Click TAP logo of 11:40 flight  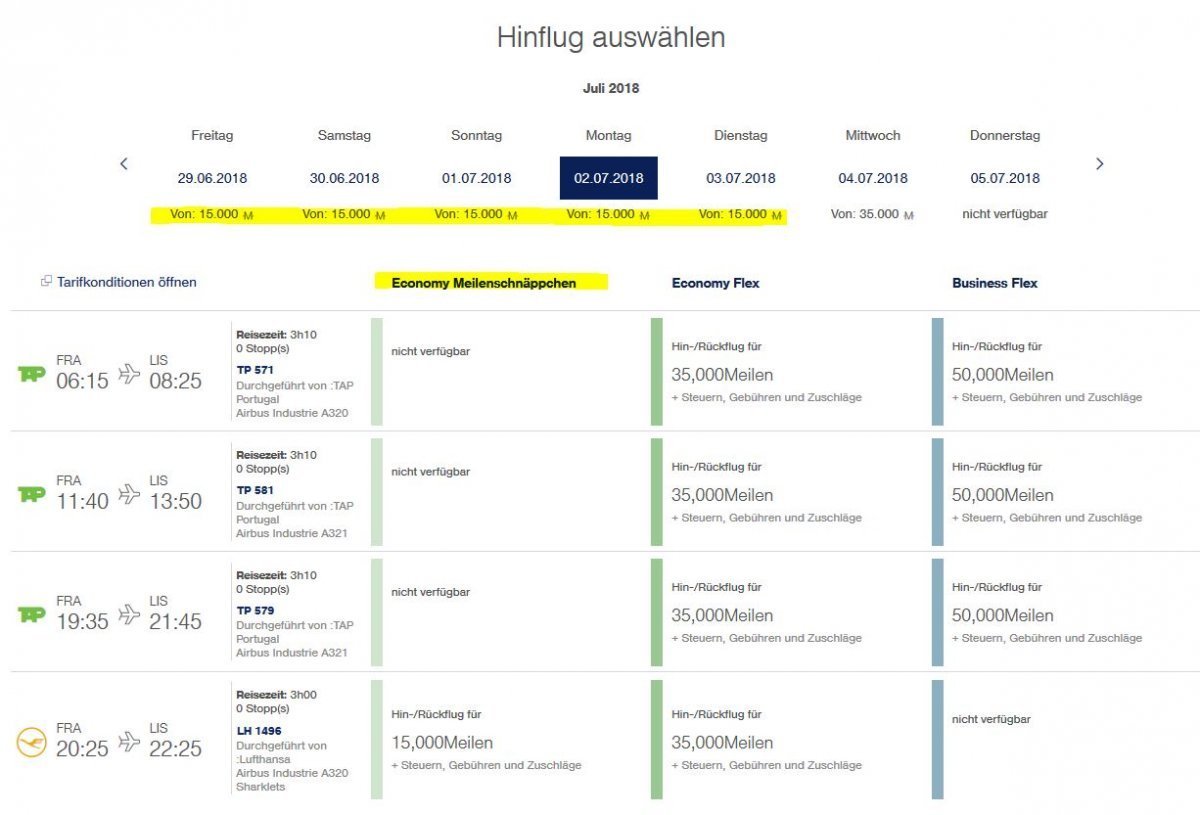tap(32, 494)
